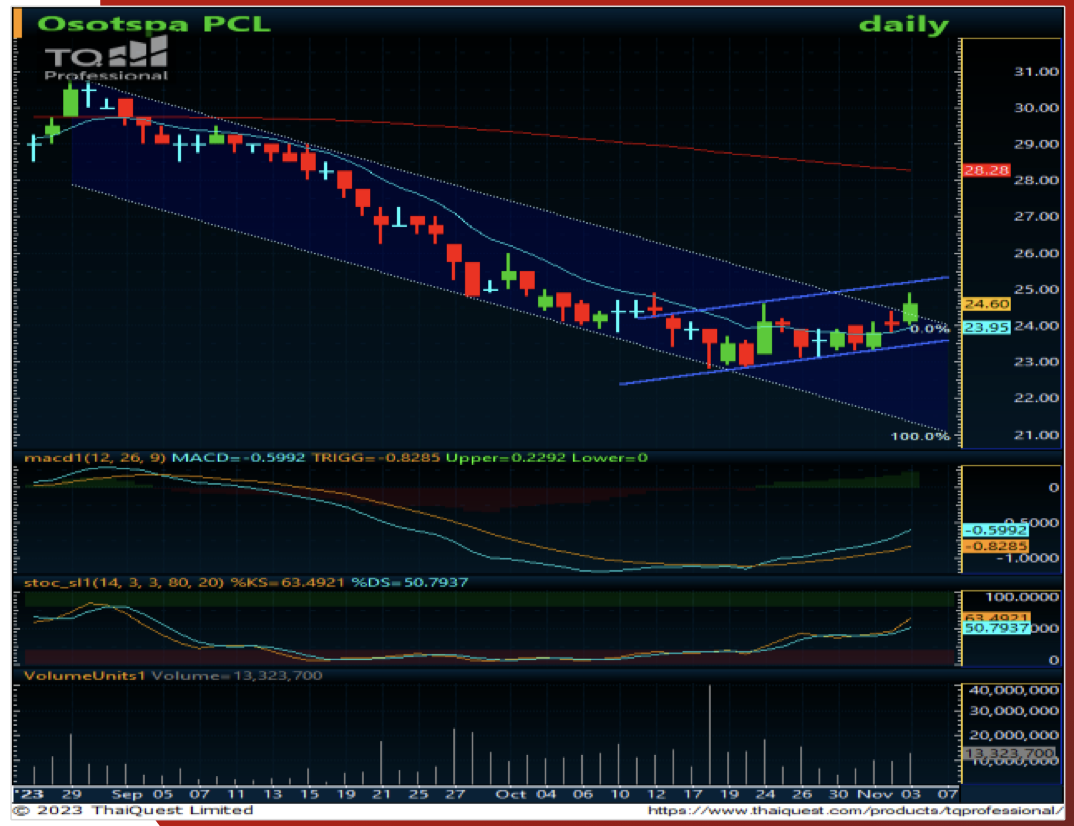Viewport: 1074px width, 826px height.
Task: Select the 24.00 price axis label
Action: pyautogui.click(x=1036, y=325)
